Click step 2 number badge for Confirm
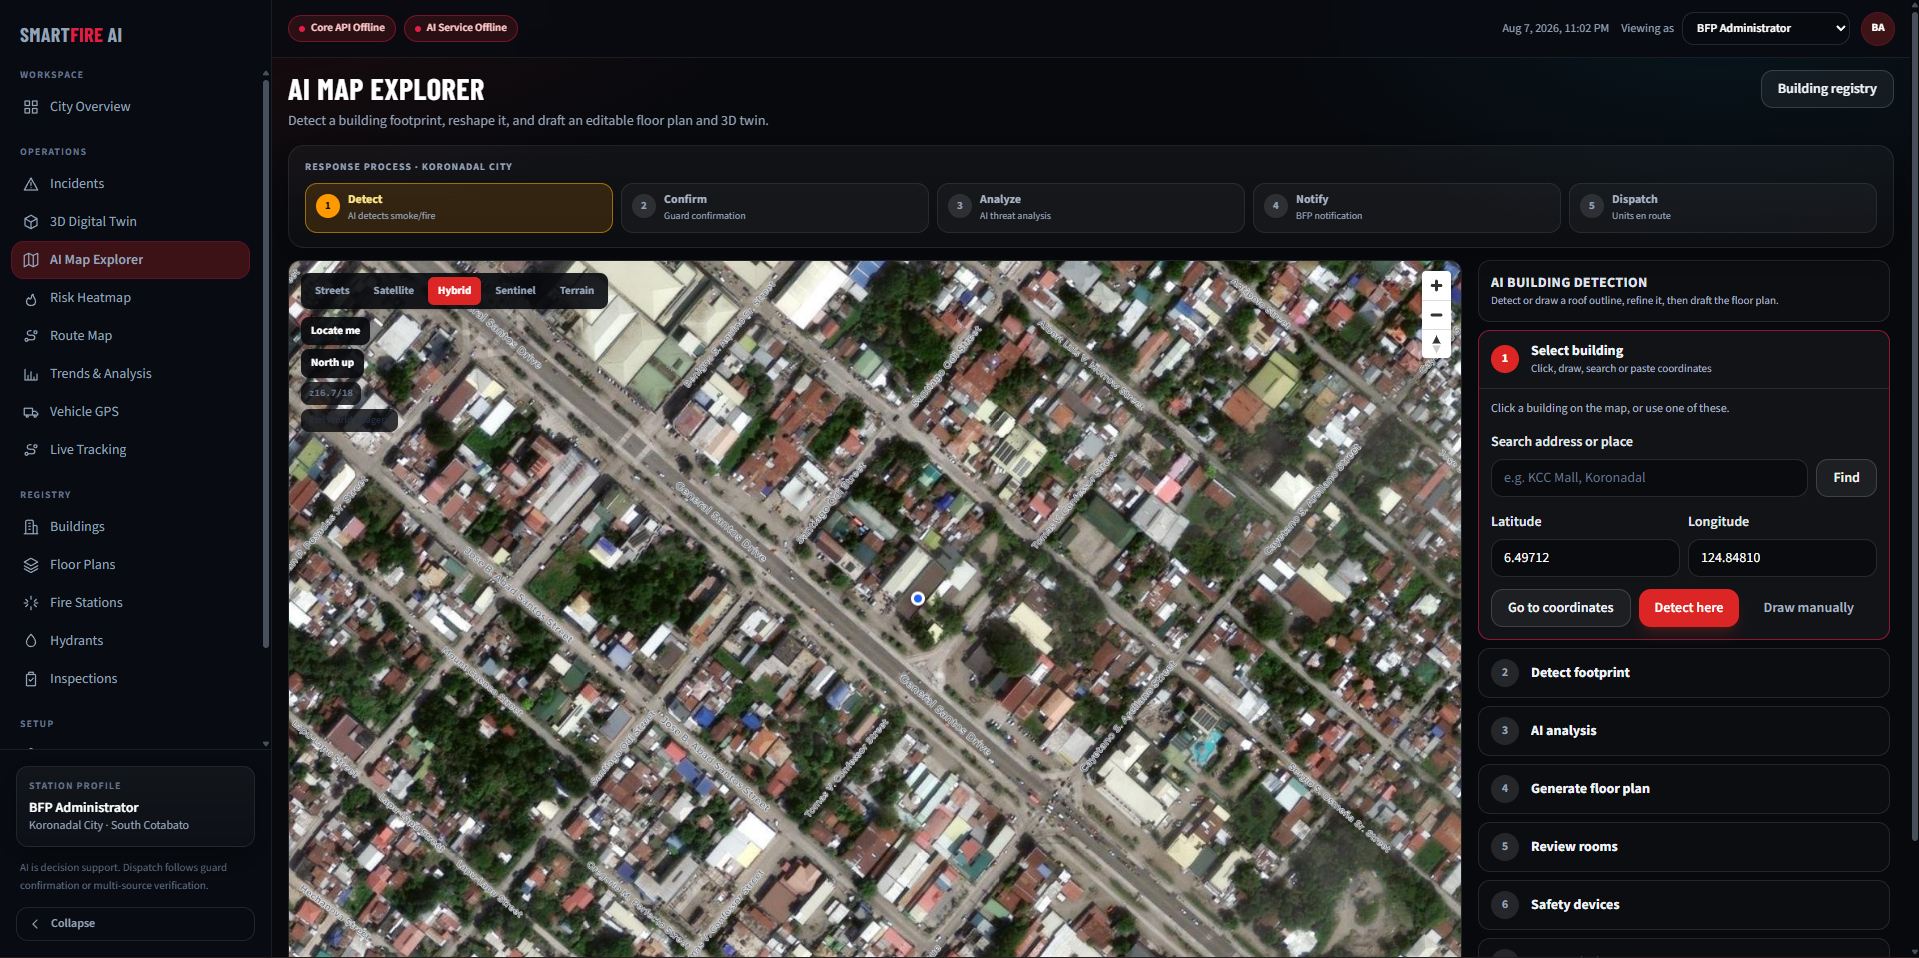 (x=643, y=207)
